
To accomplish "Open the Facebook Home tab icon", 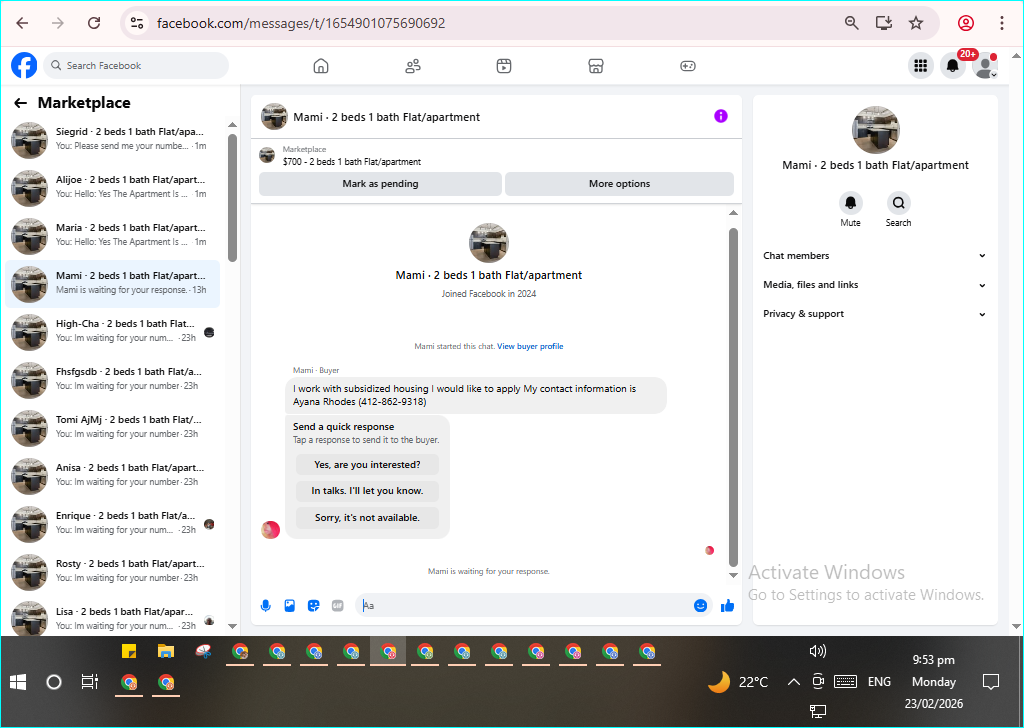I will [x=321, y=66].
